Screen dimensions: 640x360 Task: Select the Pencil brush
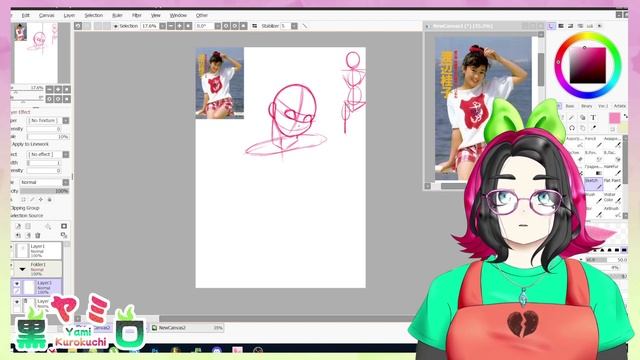[x=593, y=142]
